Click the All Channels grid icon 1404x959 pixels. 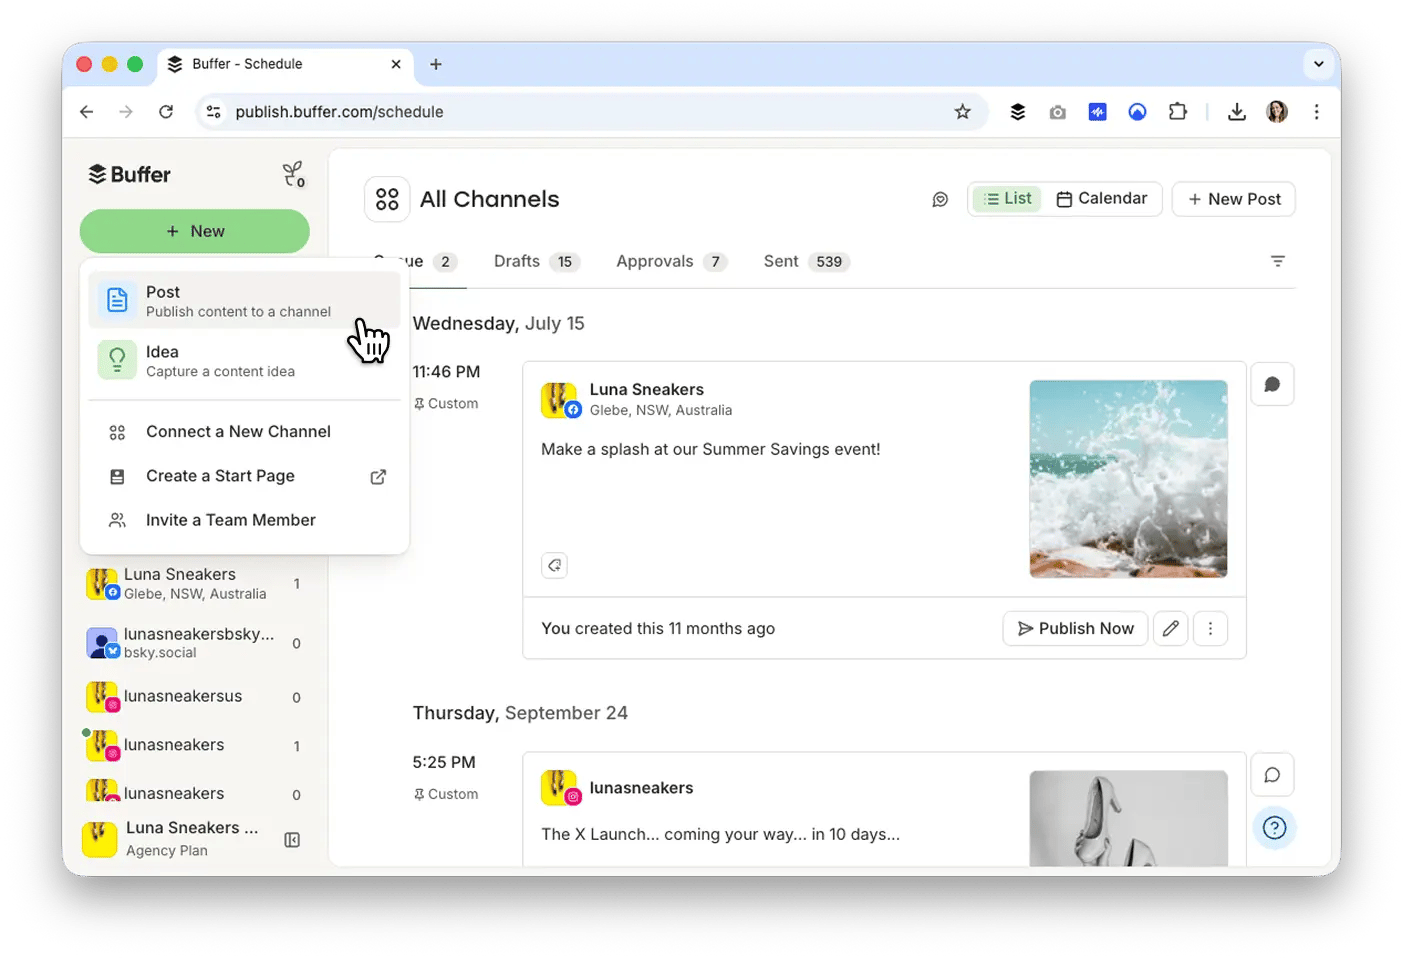tap(387, 199)
